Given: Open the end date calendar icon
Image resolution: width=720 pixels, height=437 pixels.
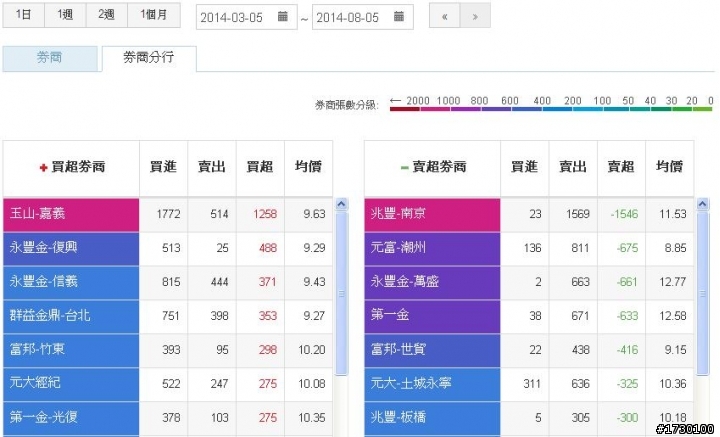Looking at the screenshot, I should pos(399,17).
